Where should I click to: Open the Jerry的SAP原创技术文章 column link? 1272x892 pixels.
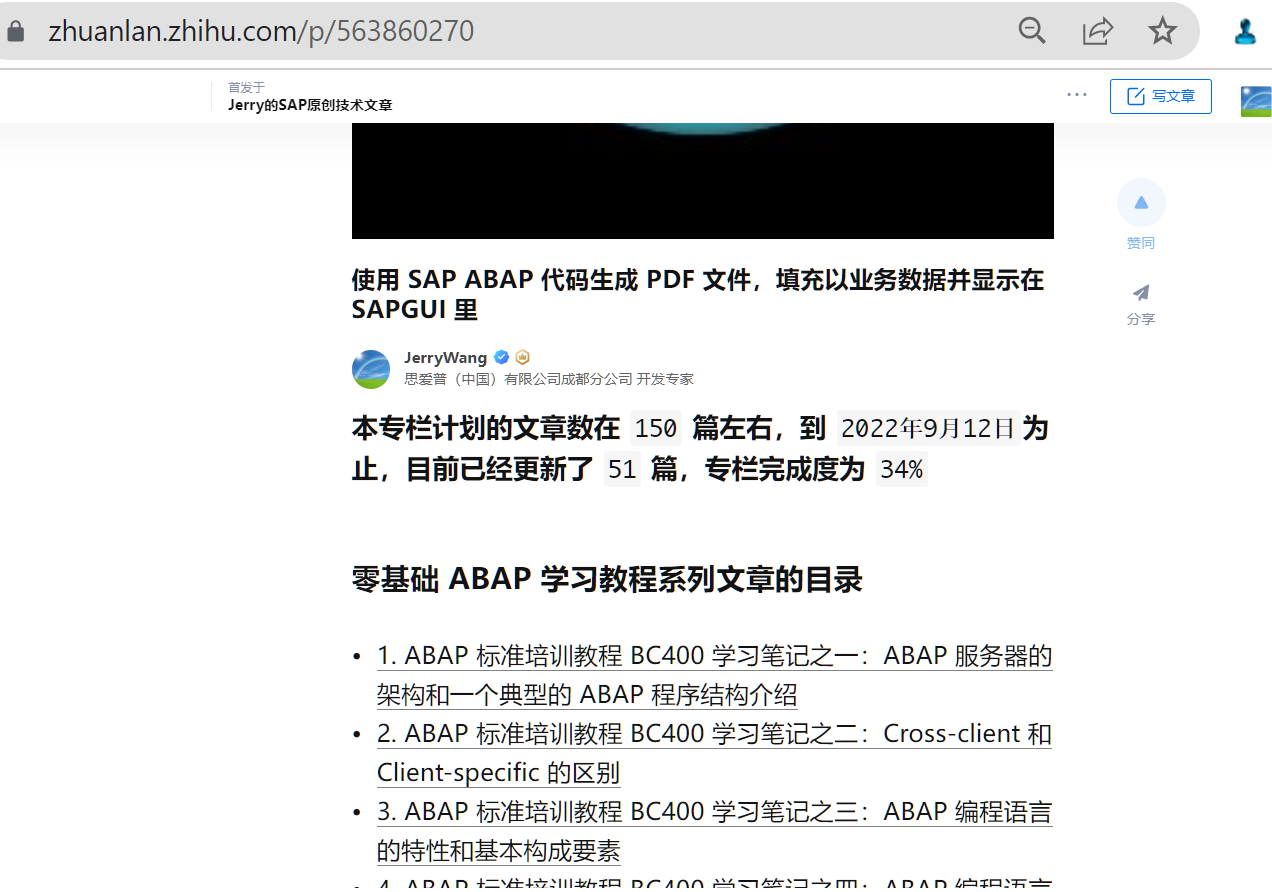click(x=310, y=105)
